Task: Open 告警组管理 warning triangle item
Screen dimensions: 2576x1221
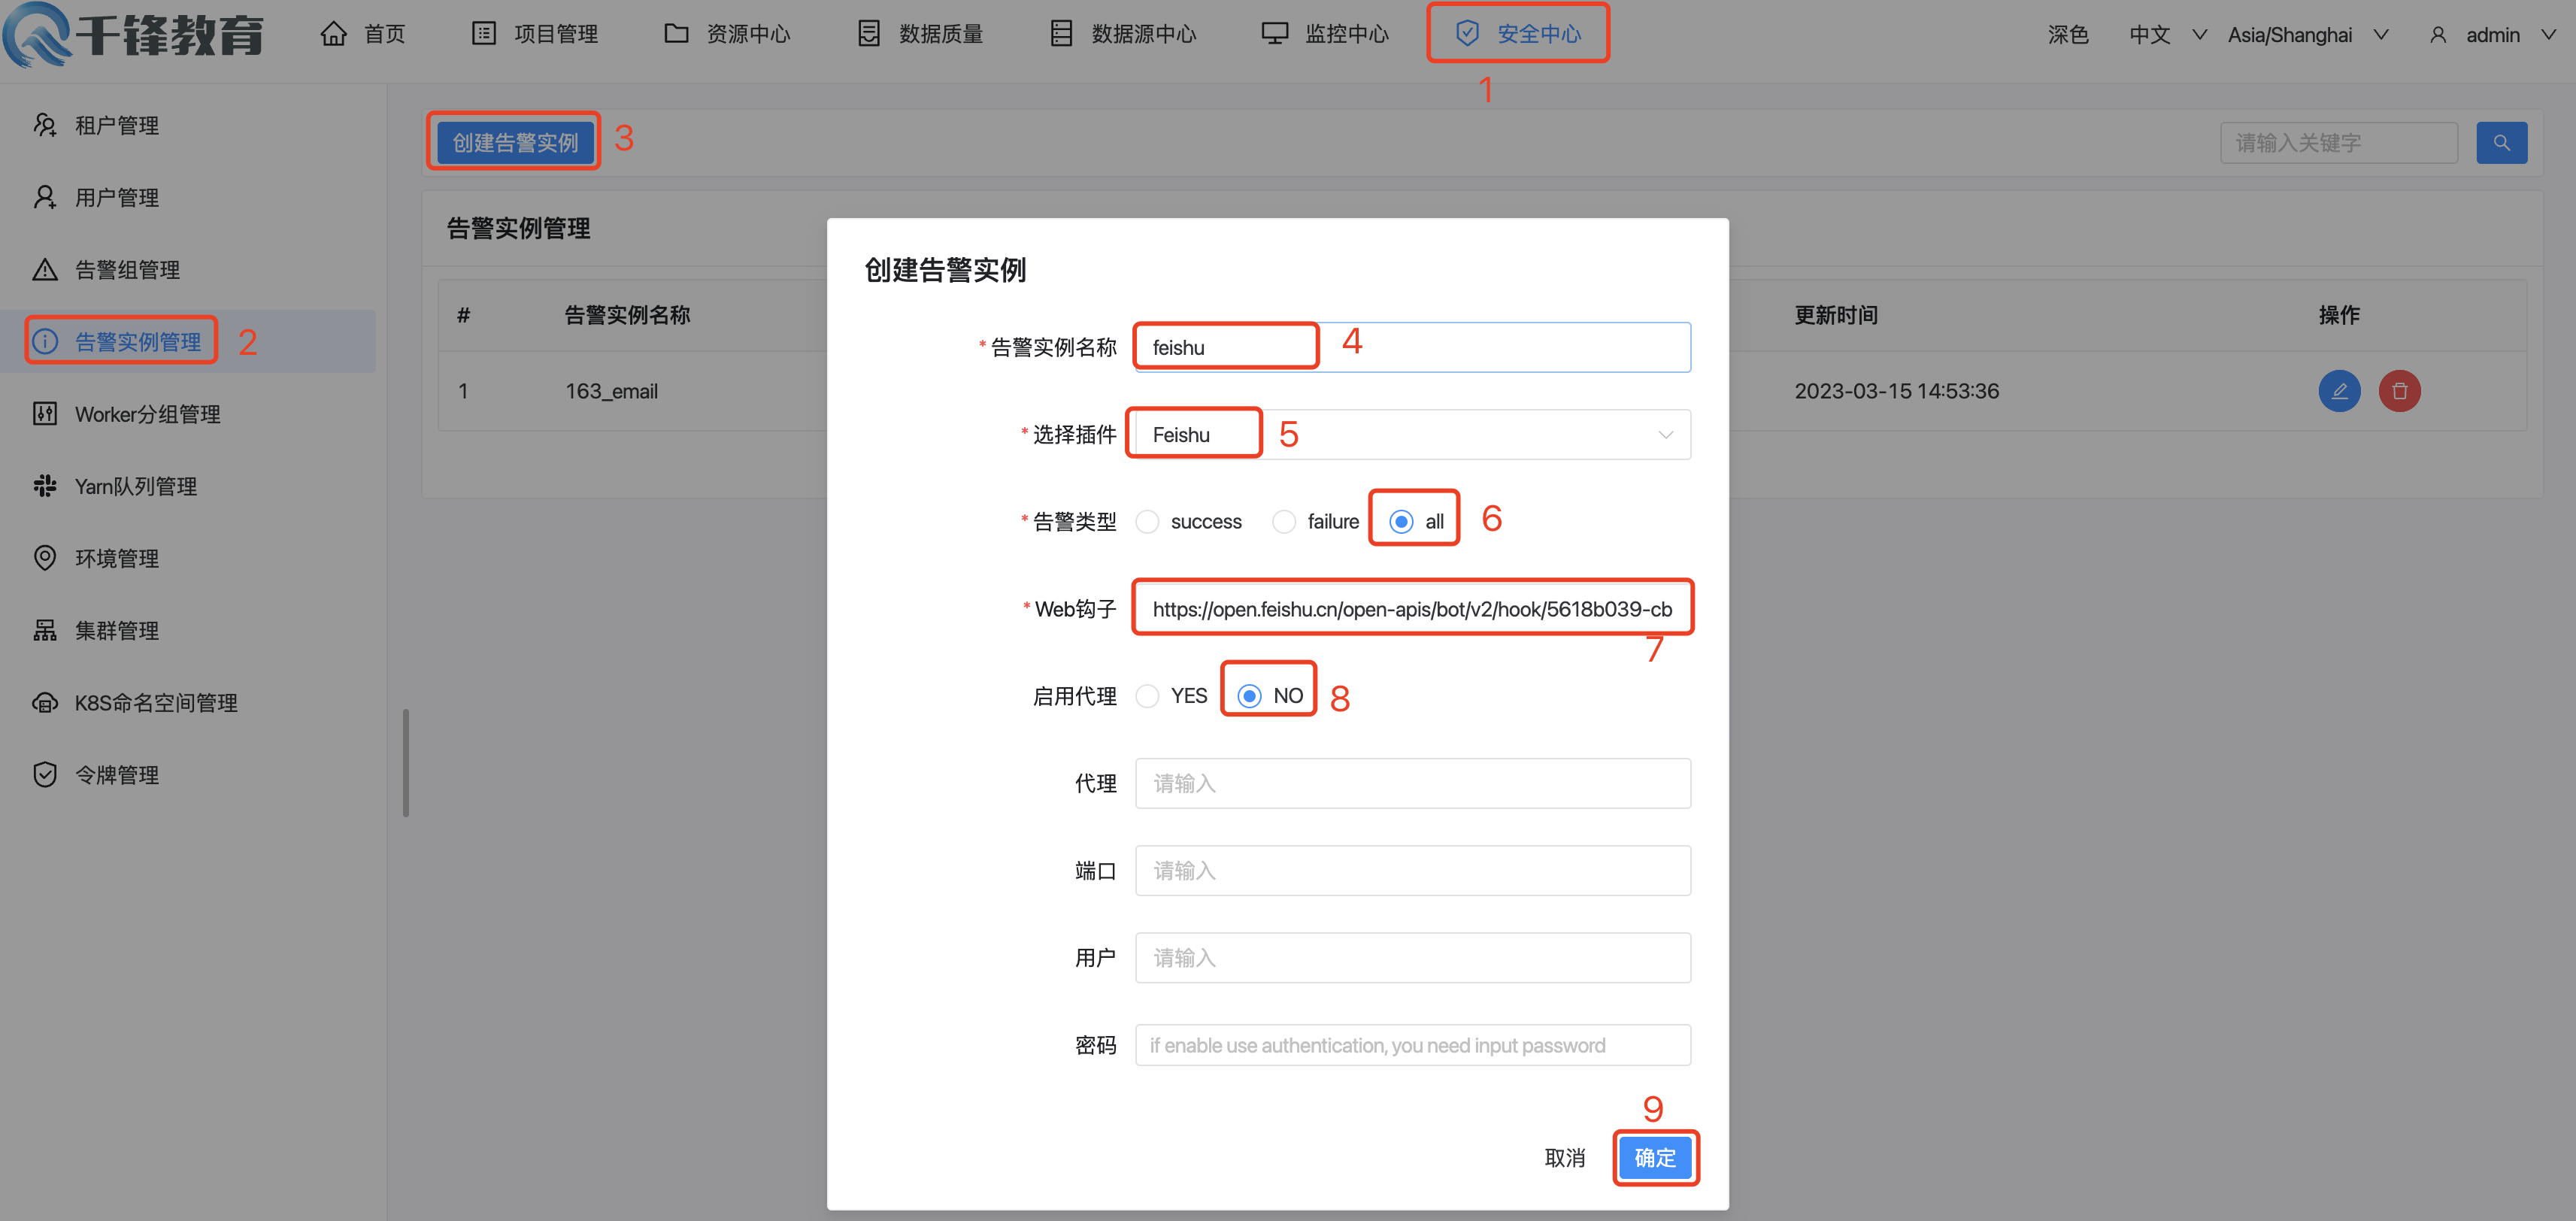Action: coord(126,270)
